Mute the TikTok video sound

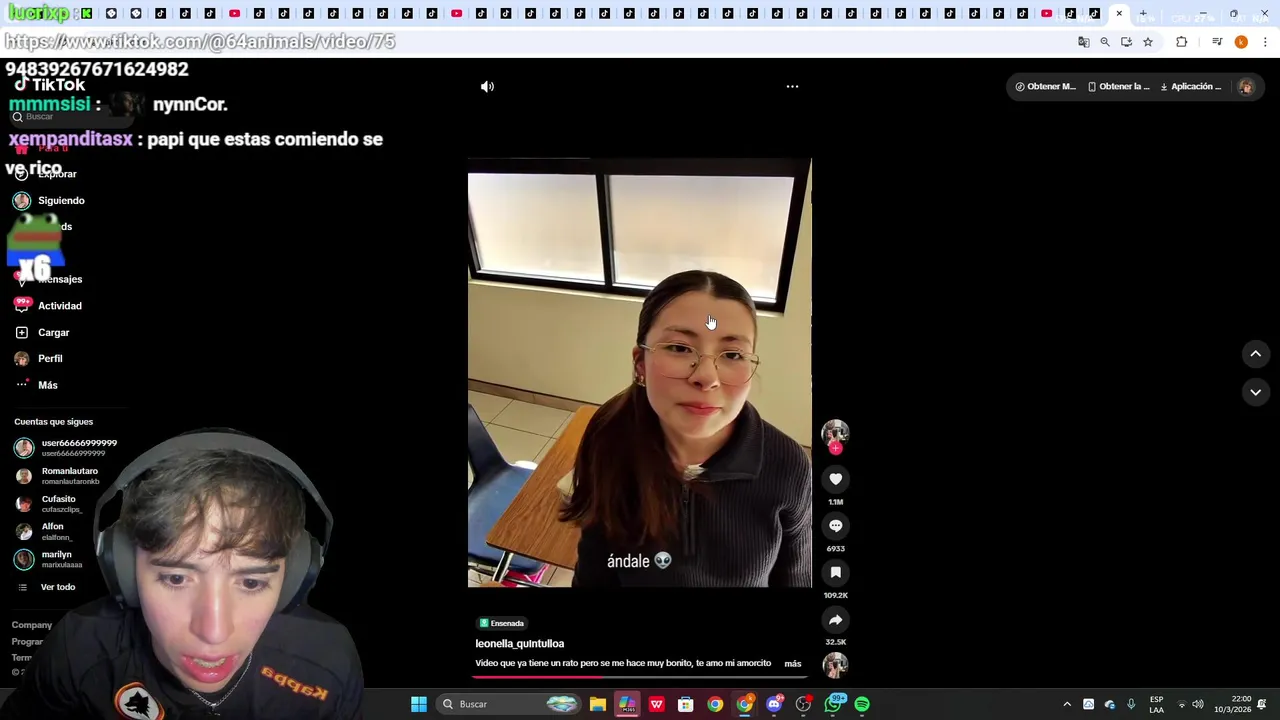click(487, 87)
